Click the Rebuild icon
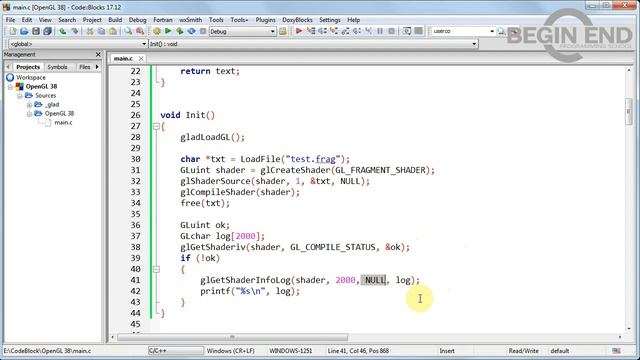This screenshot has height=360, width=640. (191, 31)
